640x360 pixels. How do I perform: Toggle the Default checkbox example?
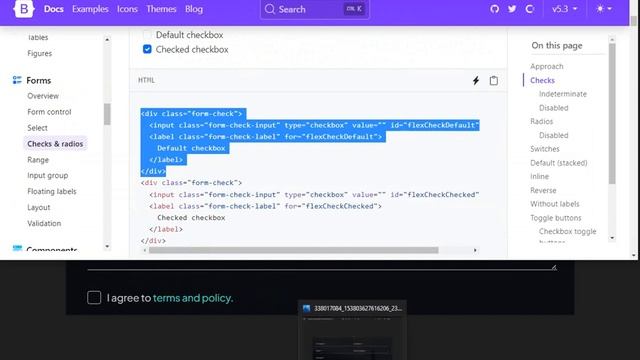tap(147, 35)
